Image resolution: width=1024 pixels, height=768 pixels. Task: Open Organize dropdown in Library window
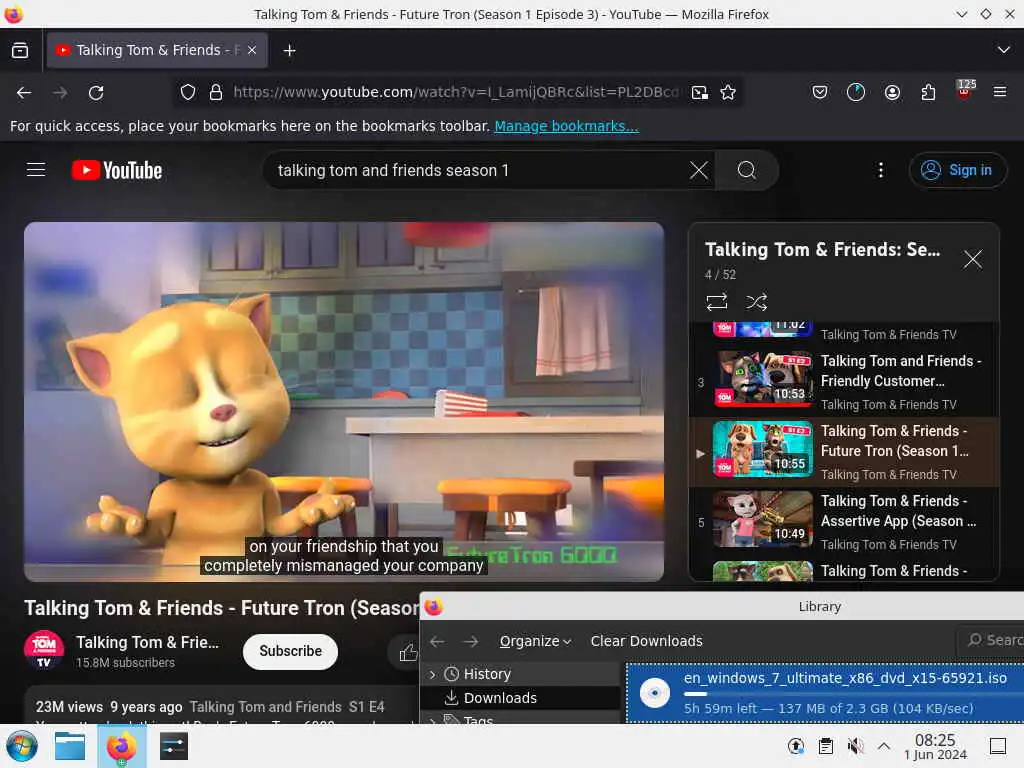(x=535, y=641)
